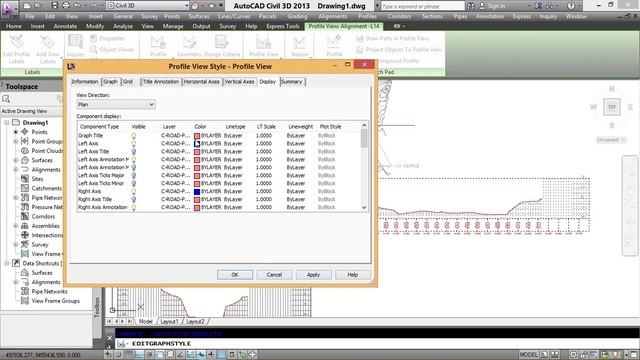This screenshot has width=640, height=360.
Task: Click the Help button in the dialog
Action: pyautogui.click(x=353, y=275)
